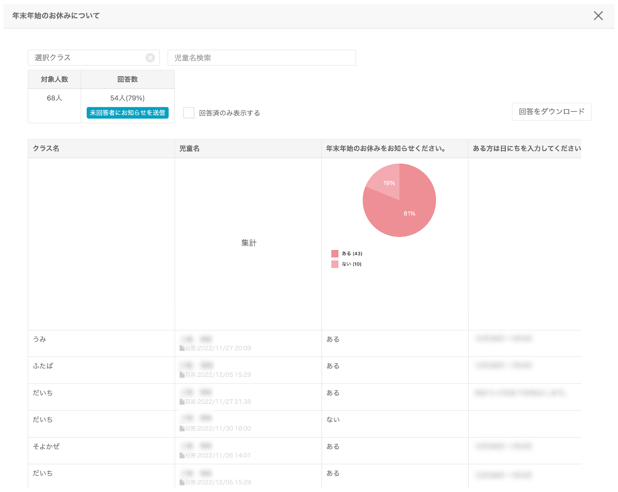This screenshot has height=492, width=618.
Task: Click the response icon dated 2022/11/30 18:00
Action: click(x=182, y=428)
